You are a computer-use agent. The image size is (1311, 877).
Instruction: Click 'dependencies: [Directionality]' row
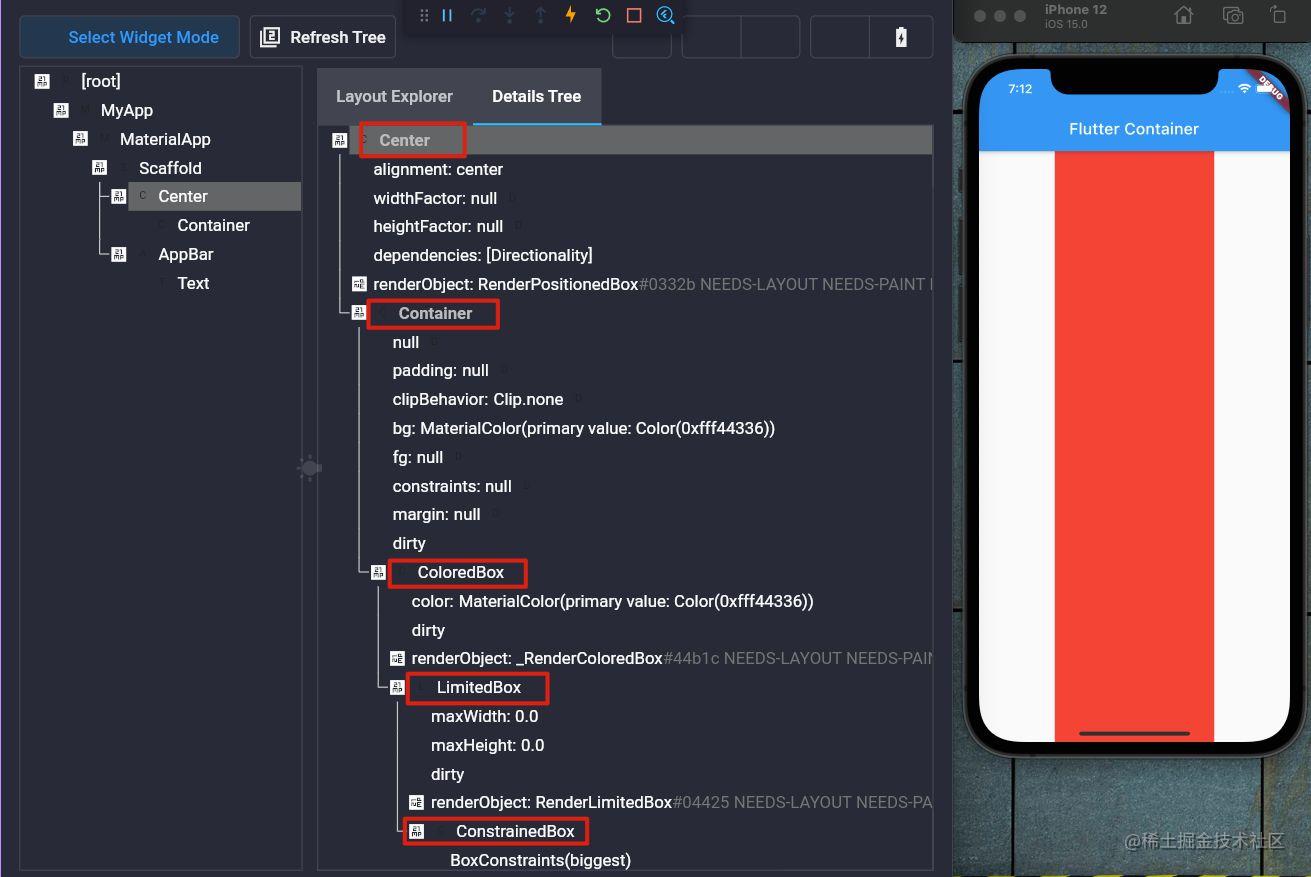[x=483, y=255]
